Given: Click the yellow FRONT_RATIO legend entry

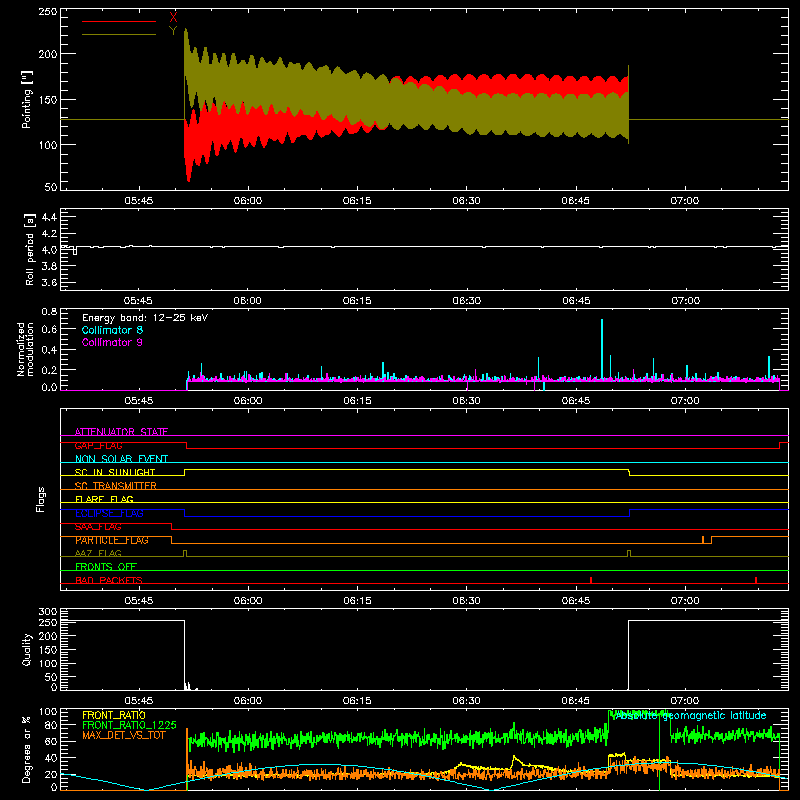Looking at the screenshot, I should (x=114, y=715).
